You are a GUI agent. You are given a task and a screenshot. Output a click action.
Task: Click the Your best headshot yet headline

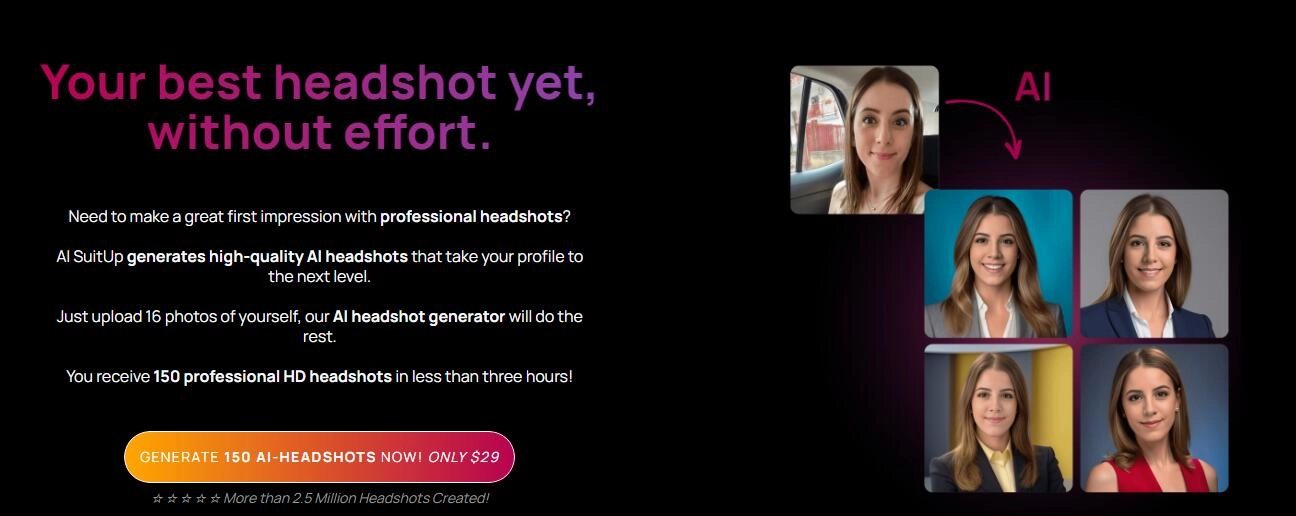click(x=319, y=82)
